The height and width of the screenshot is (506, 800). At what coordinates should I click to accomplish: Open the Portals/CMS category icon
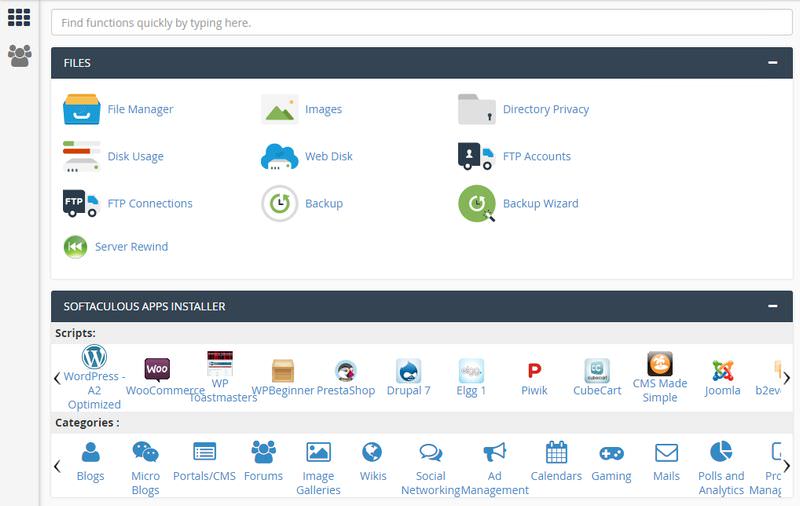coord(205,452)
